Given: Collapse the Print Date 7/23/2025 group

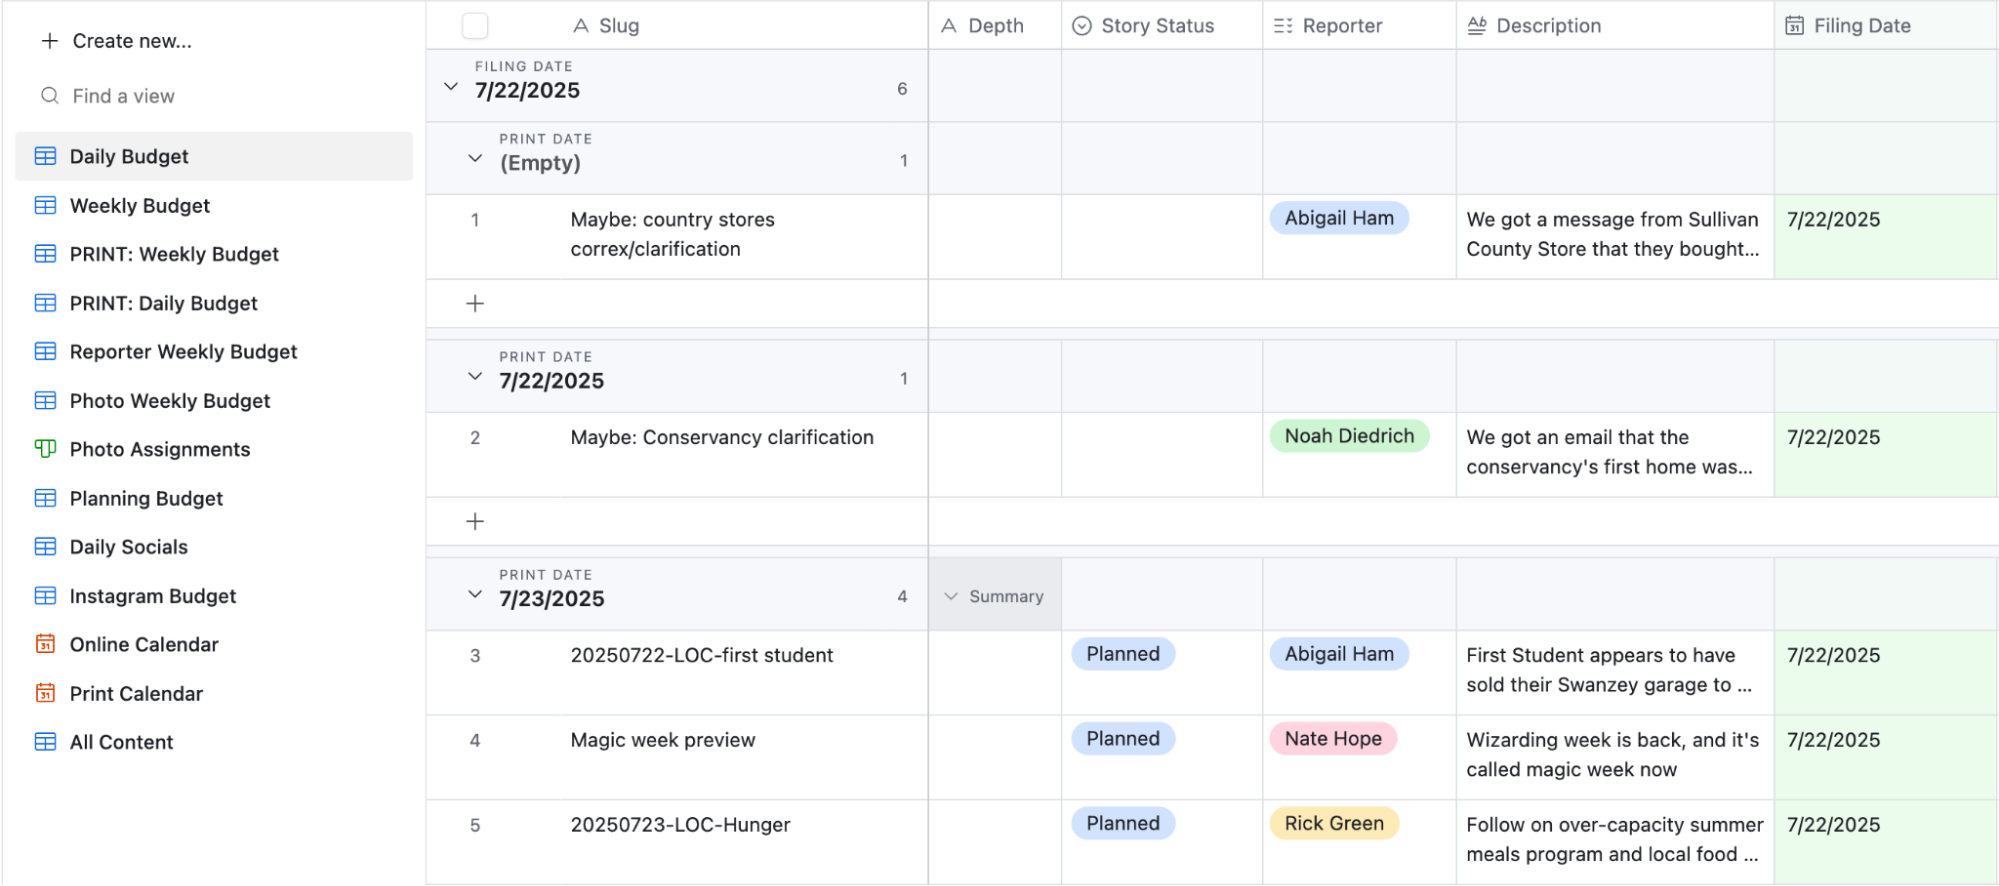Looking at the screenshot, I should tap(475, 595).
